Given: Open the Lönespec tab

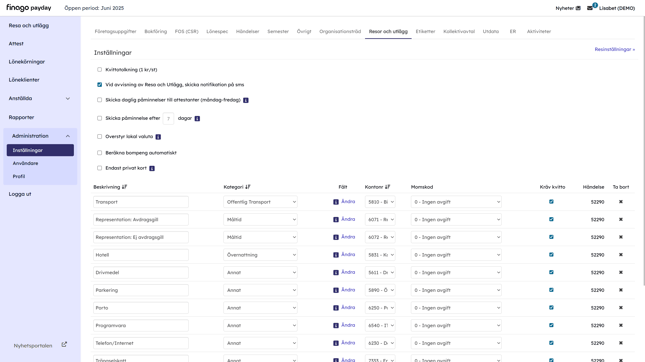Looking at the screenshot, I should click(x=217, y=31).
